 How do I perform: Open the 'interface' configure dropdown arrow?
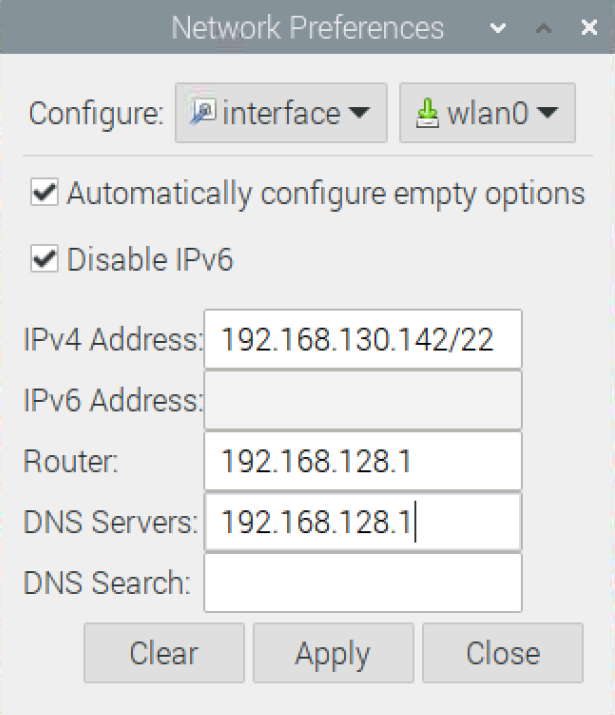[359, 112]
